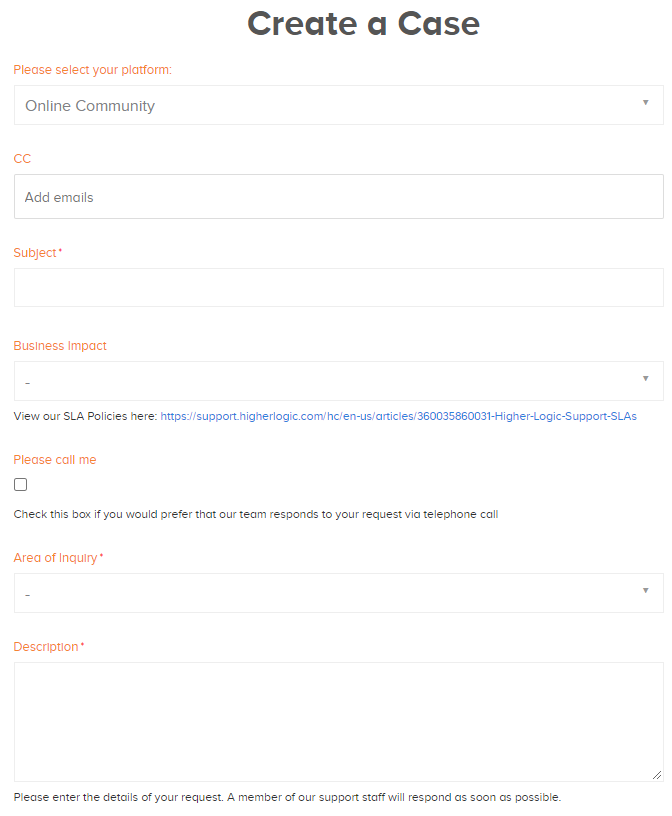
Task: Click the platform dropdown arrow icon
Action: pos(645,103)
